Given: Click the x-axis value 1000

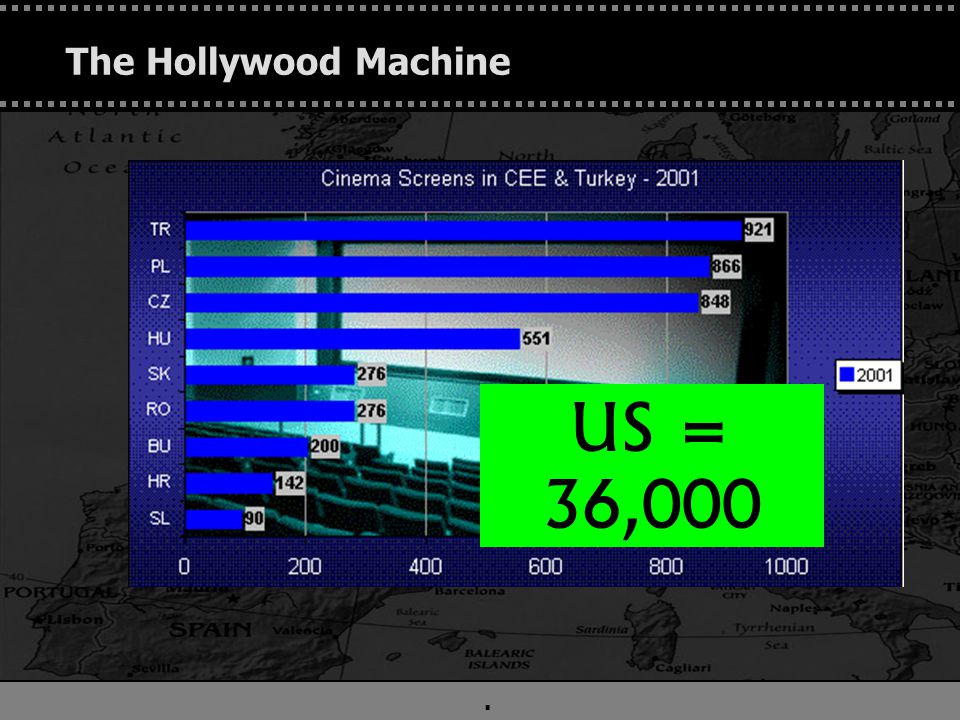Looking at the screenshot, I should [x=787, y=567].
